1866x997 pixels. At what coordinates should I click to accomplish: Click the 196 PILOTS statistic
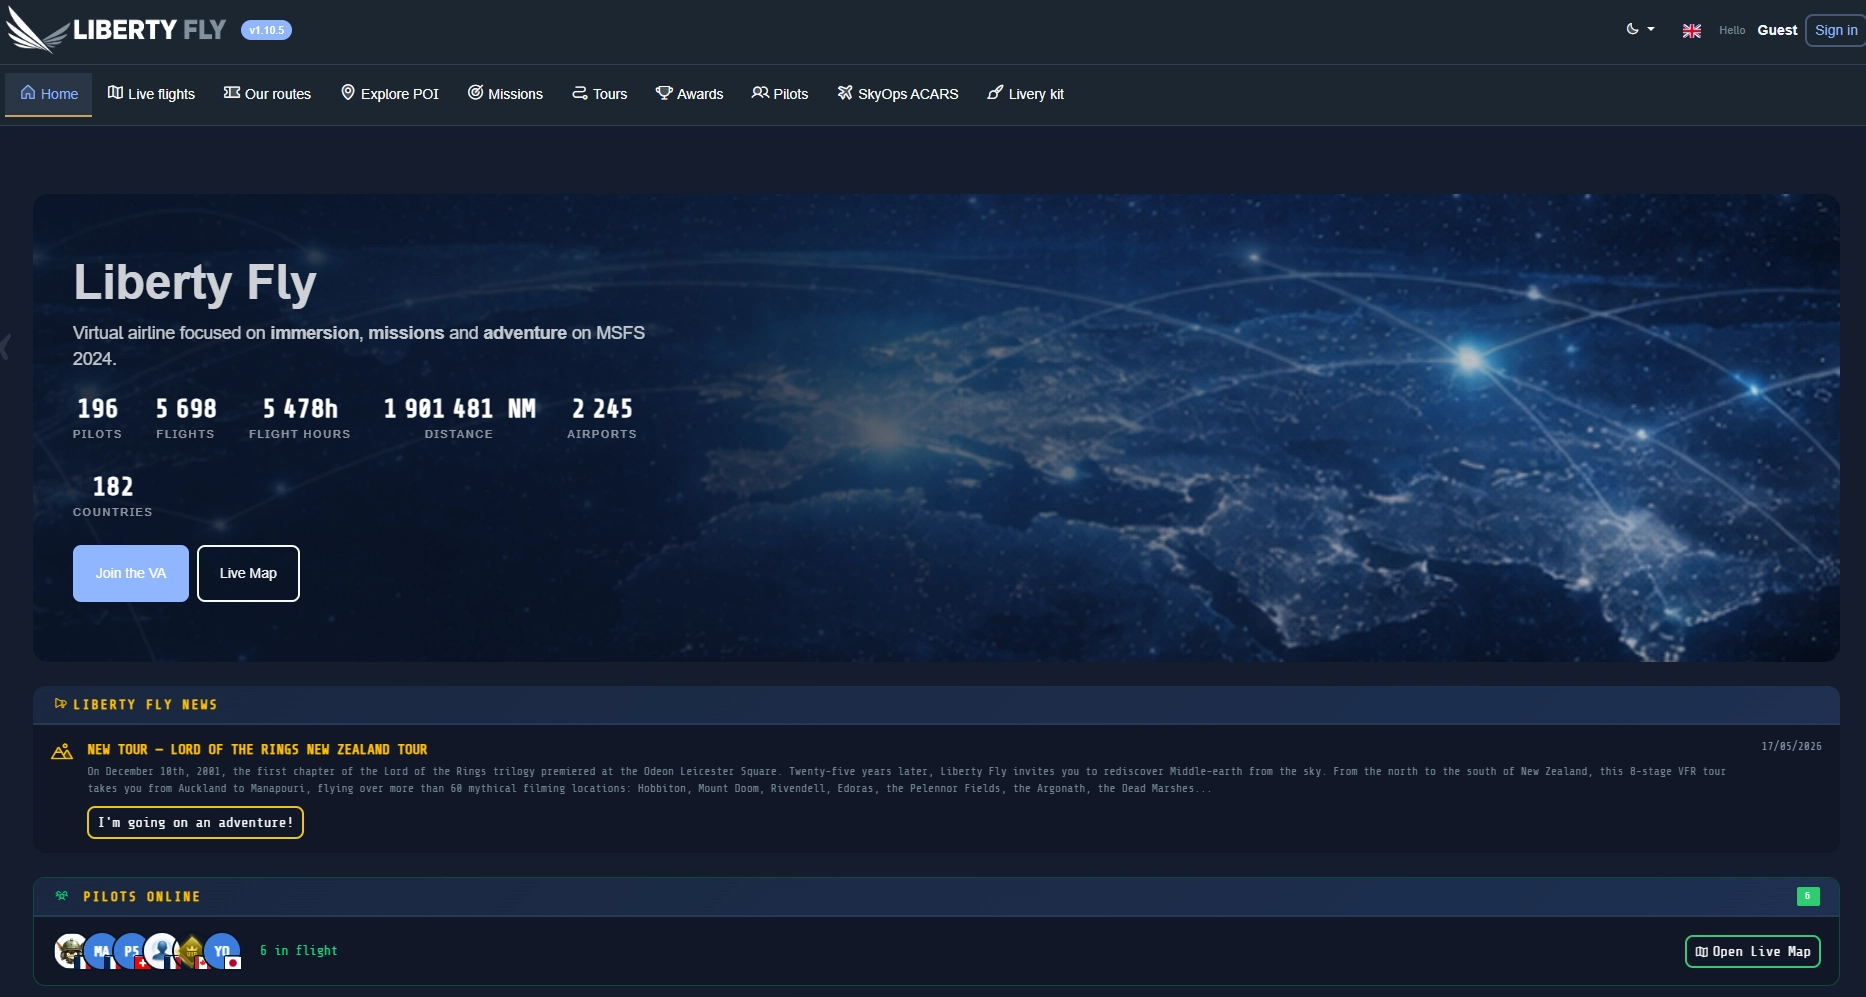click(x=97, y=418)
